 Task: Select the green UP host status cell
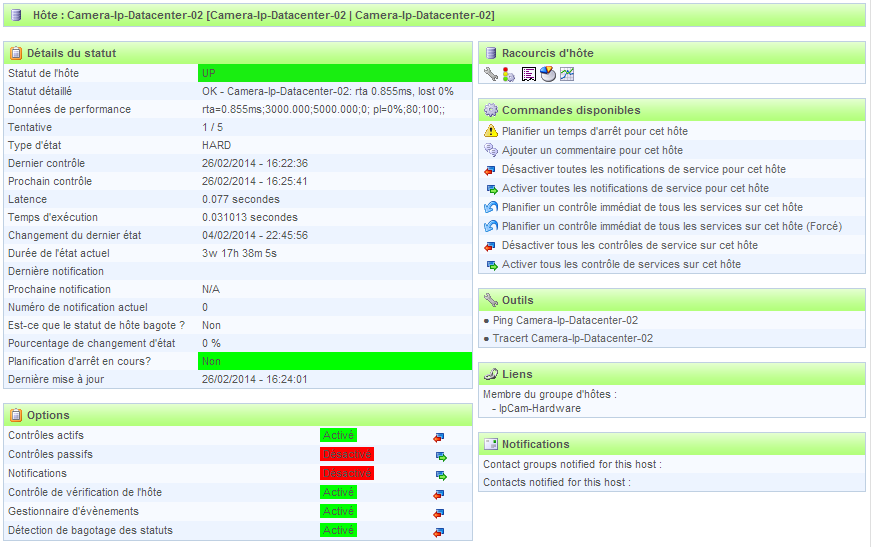[x=335, y=73]
